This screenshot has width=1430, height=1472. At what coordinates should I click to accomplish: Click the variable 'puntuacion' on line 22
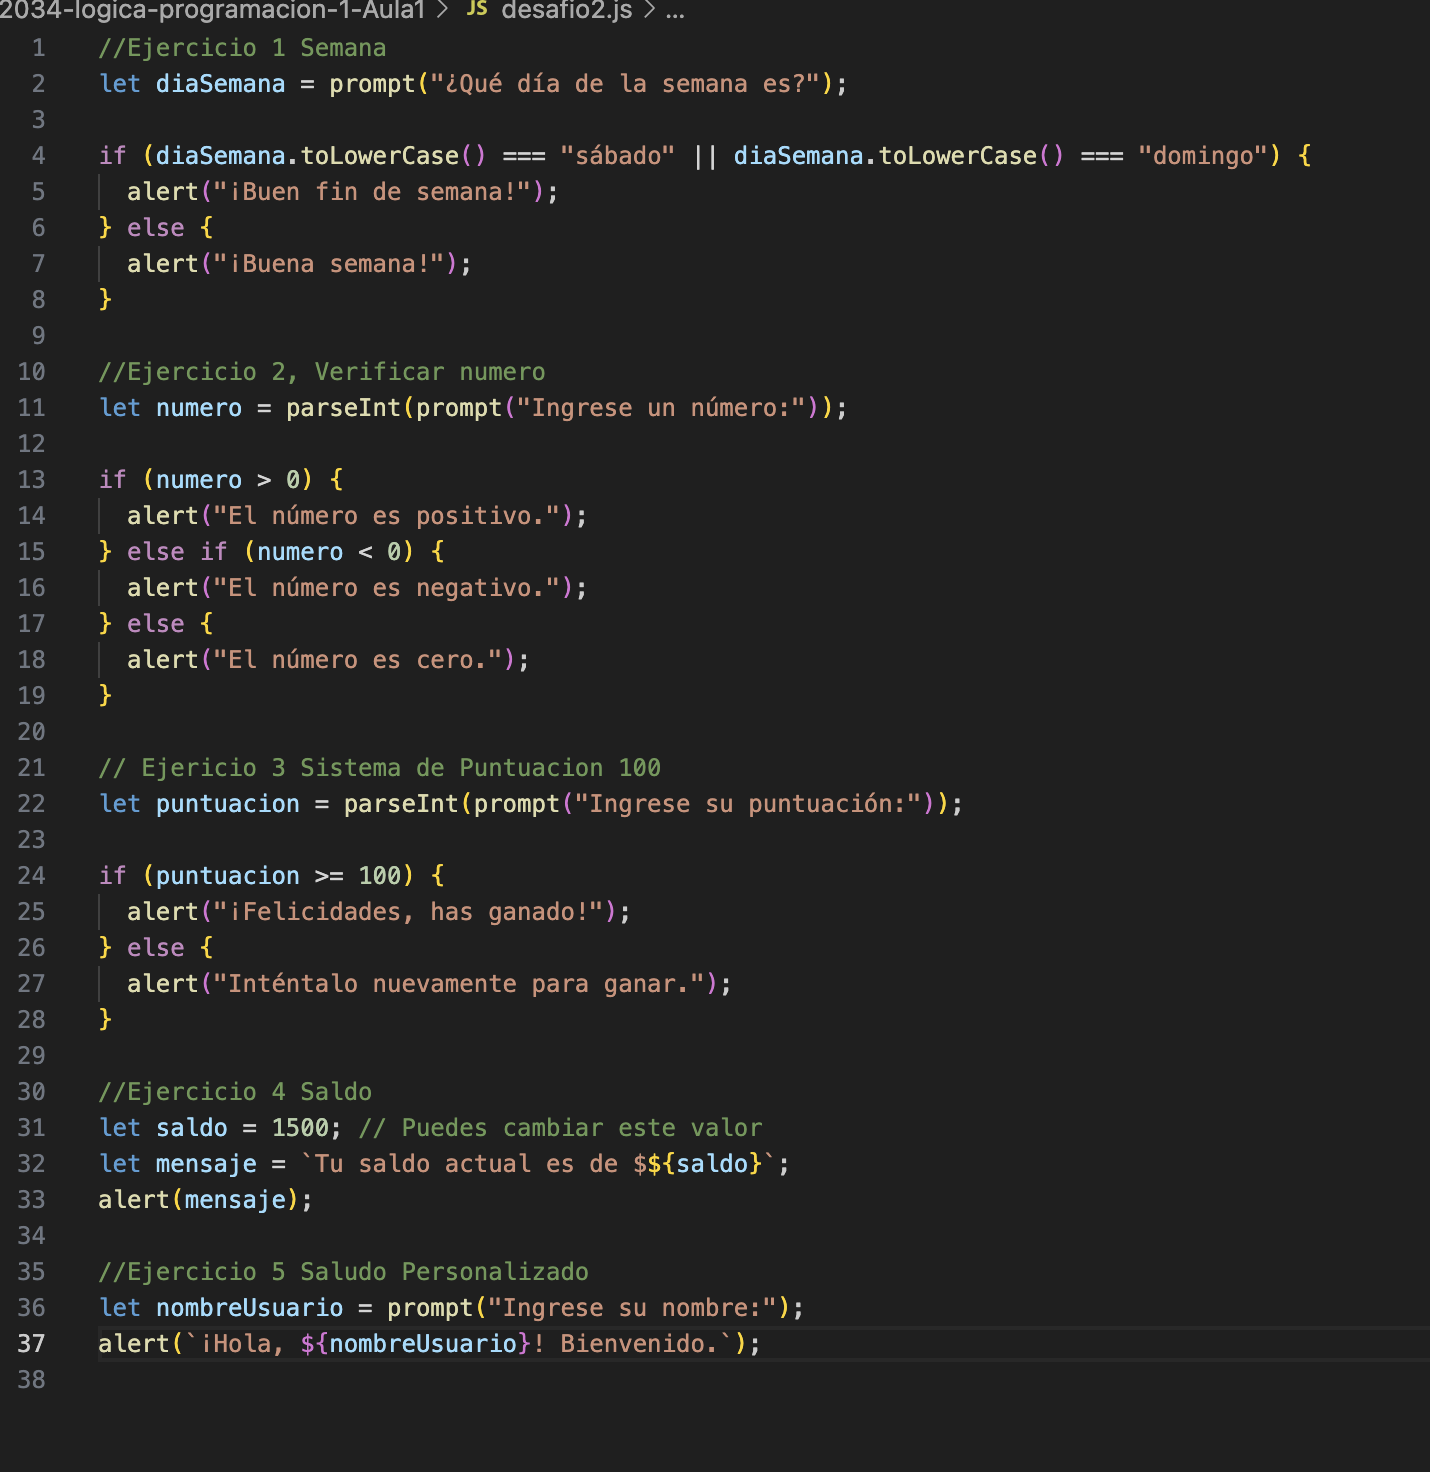(x=227, y=804)
